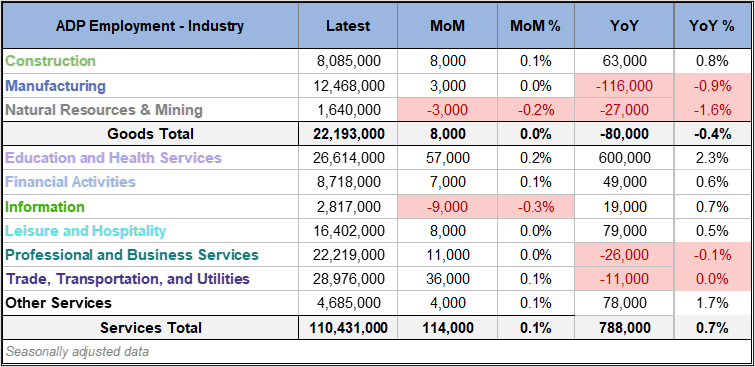
Task: Click Natural Resources & Mining MoM % -0.2%
Action: [x=536, y=110]
